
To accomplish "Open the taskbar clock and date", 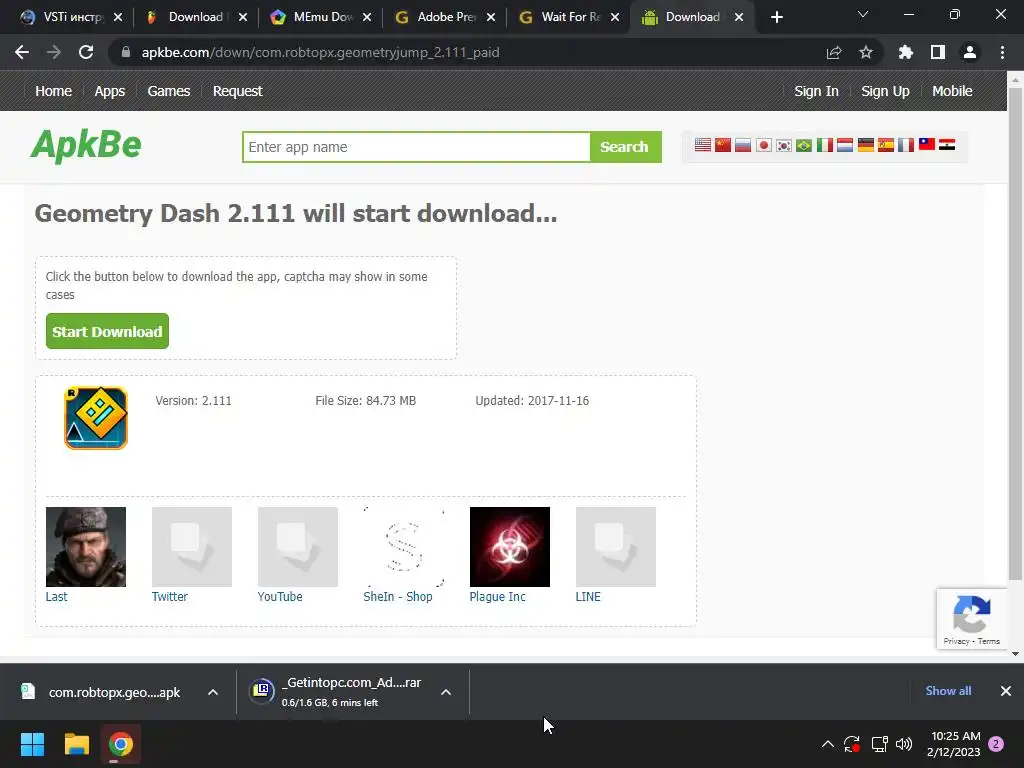I will pyautogui.click(x=953, y=744).
